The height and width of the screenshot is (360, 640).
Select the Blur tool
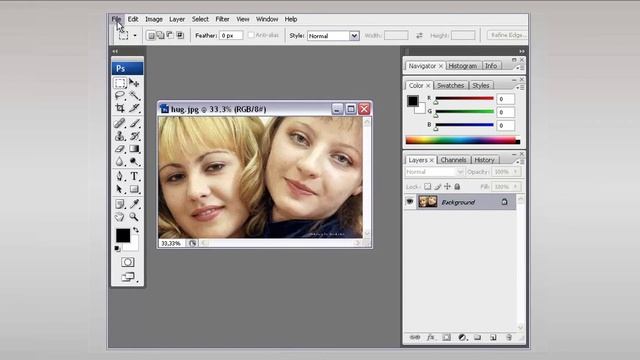(x=120, y=162)
